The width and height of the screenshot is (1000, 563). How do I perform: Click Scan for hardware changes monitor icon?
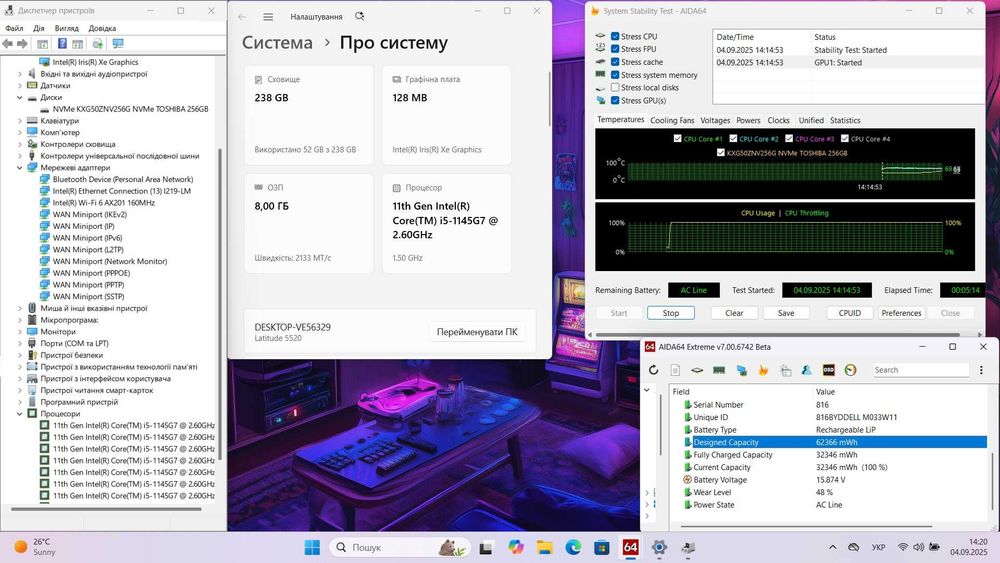click(x=118, y=43)
